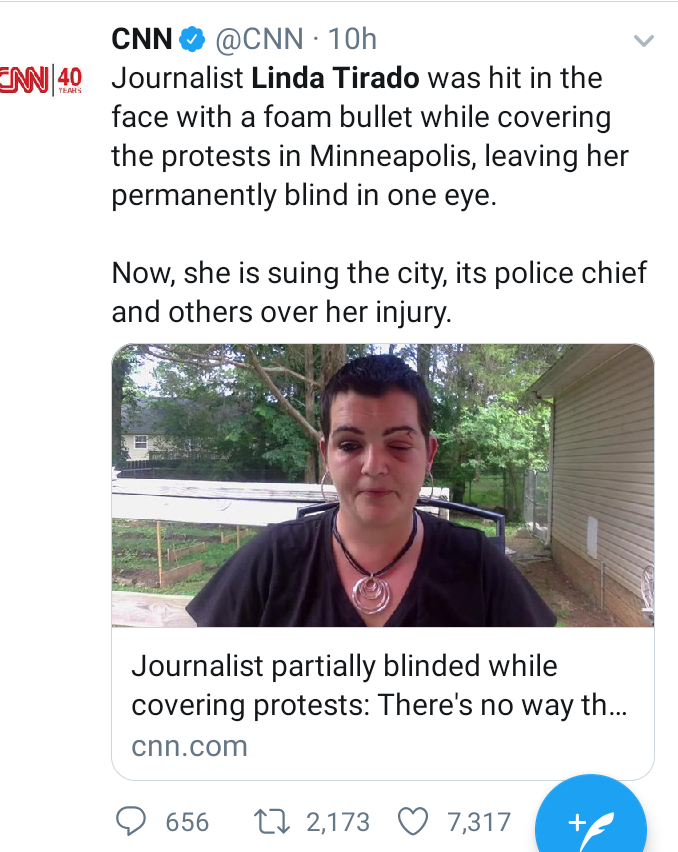Click the 2,173 retweets count
The width and height of the screenshot is (678, 852).
338,822
